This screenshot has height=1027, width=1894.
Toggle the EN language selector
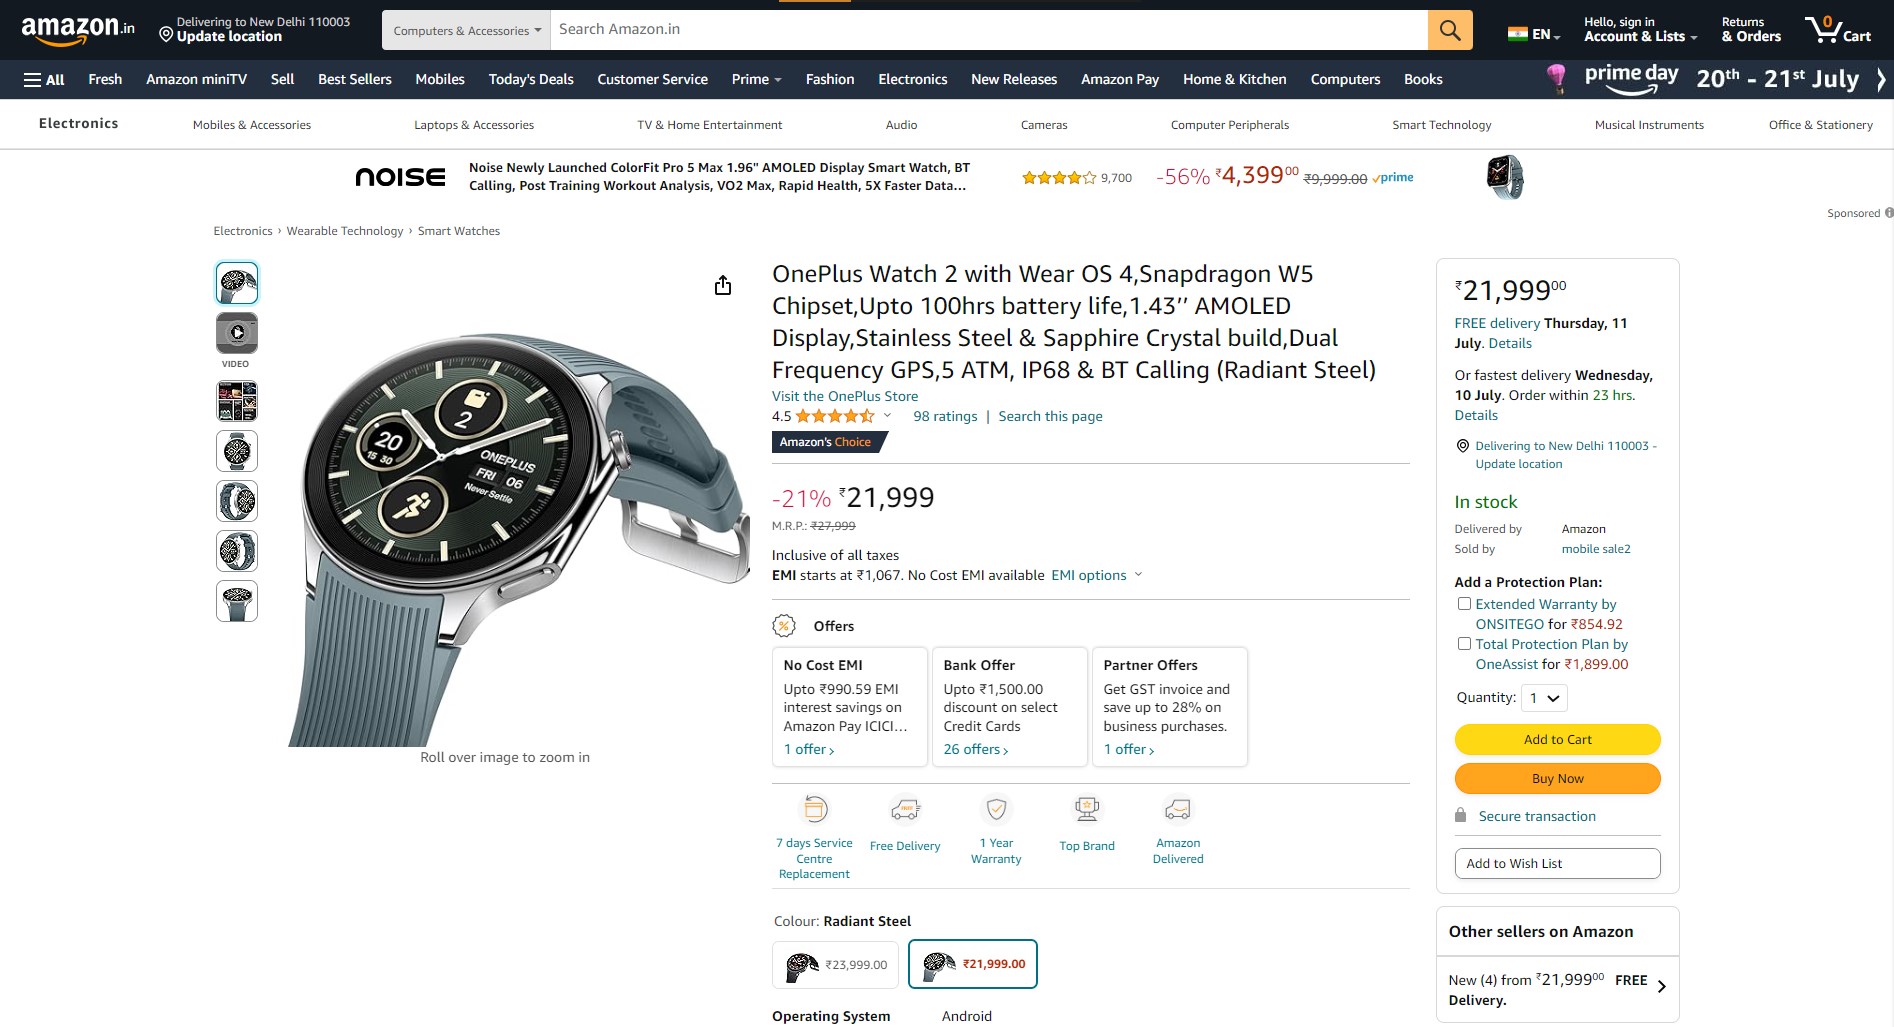1534,35
